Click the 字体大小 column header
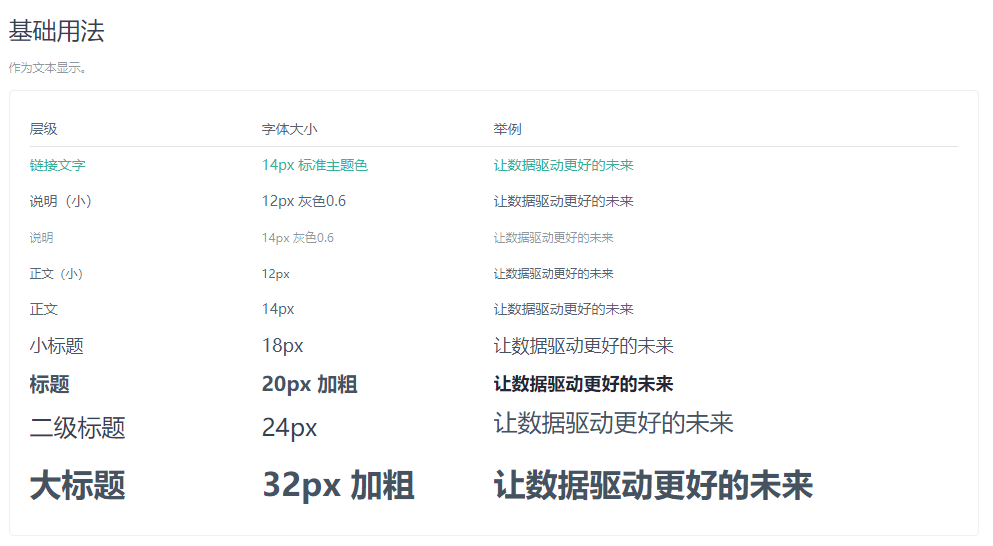The height and width of the screenshot is (546, 993). (289, 129)
